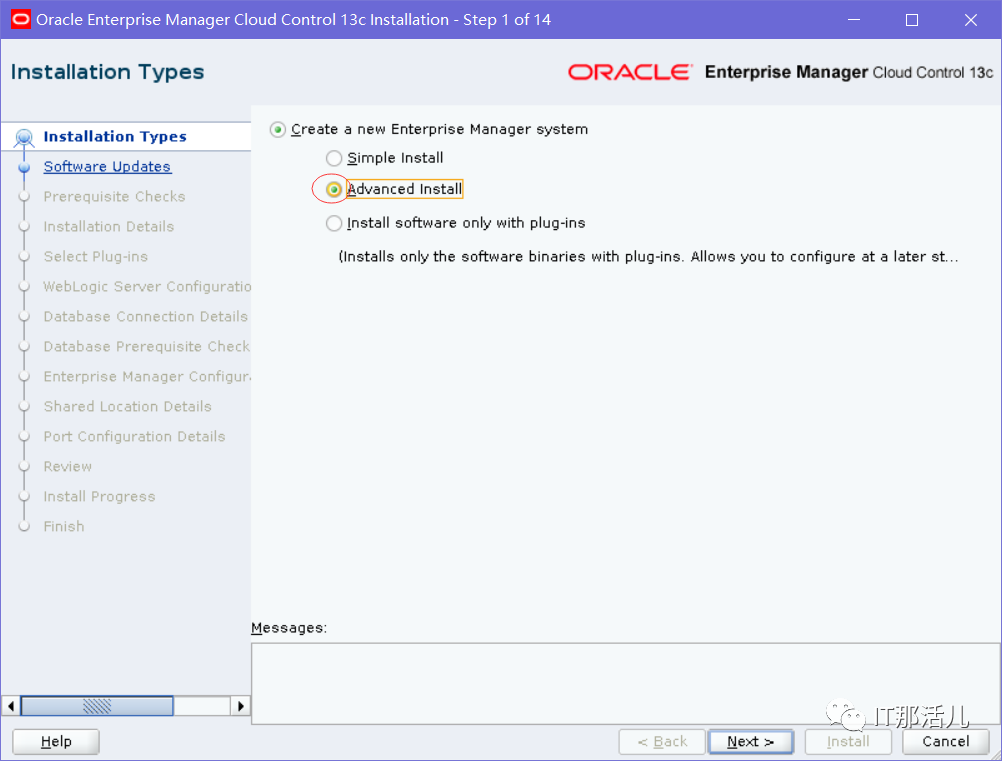
Task: Click the Install Progress step
Action: pos(99,497)
